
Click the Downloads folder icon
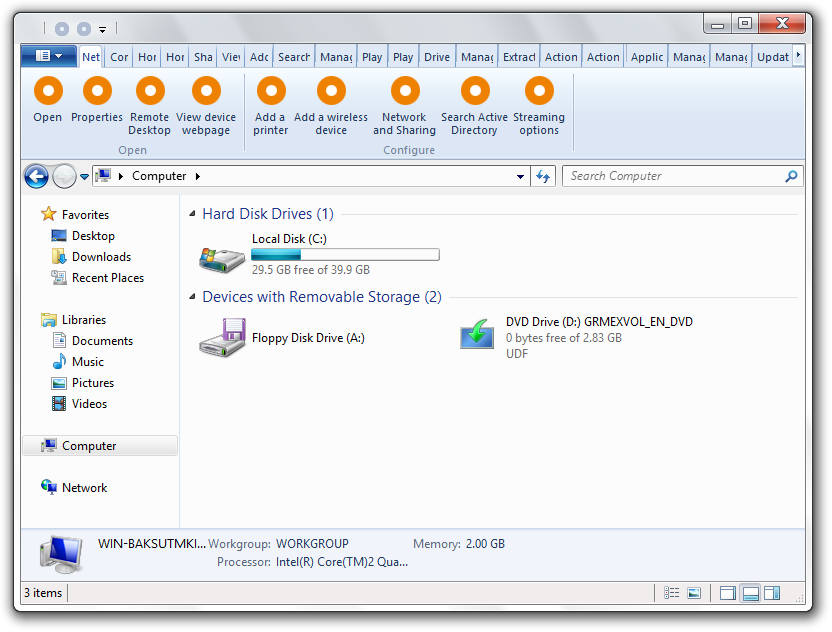59,256
